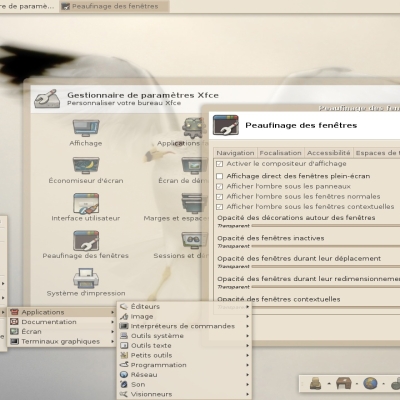Click the Applications menu item icon

coord(14,312)
